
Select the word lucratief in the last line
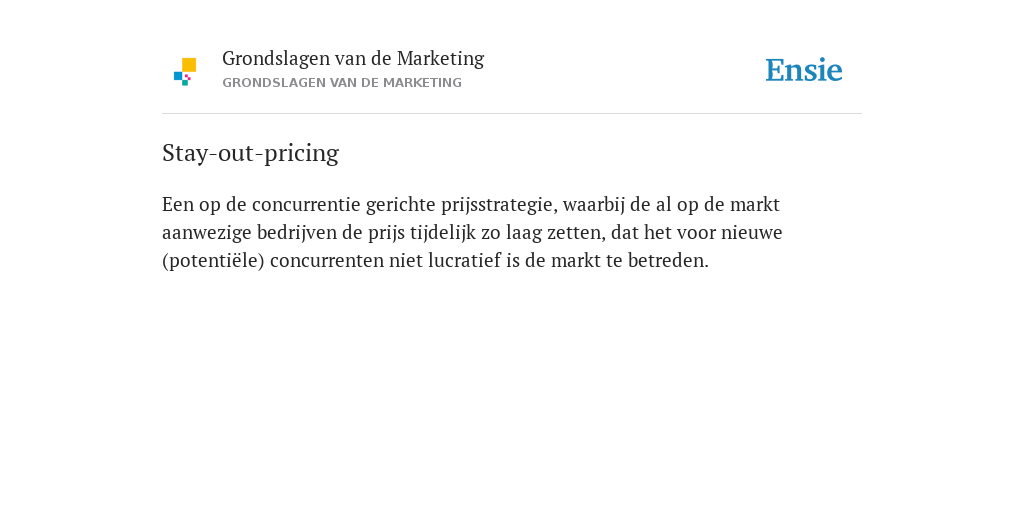(464, 261)
